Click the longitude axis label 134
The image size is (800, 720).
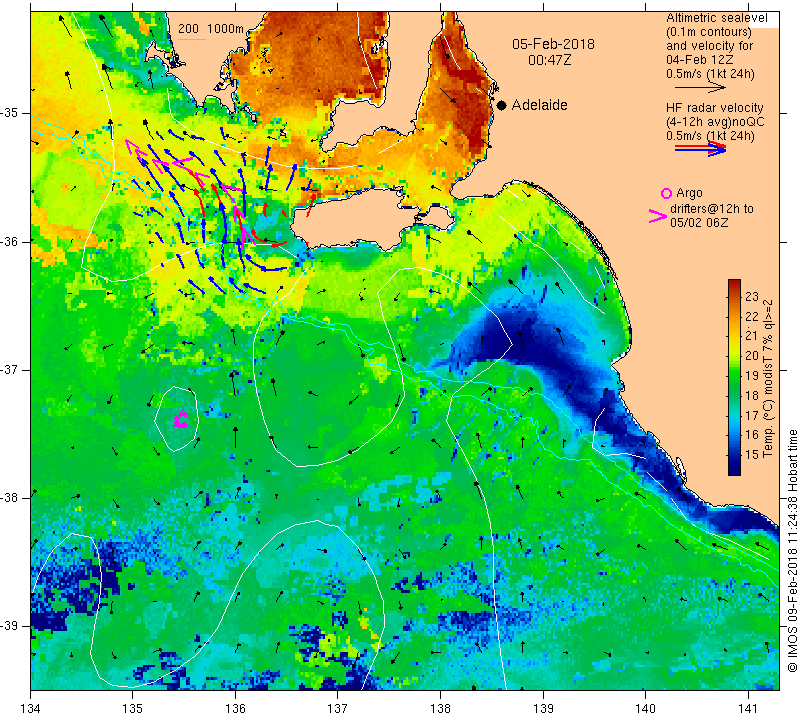[x=31, y=709]
